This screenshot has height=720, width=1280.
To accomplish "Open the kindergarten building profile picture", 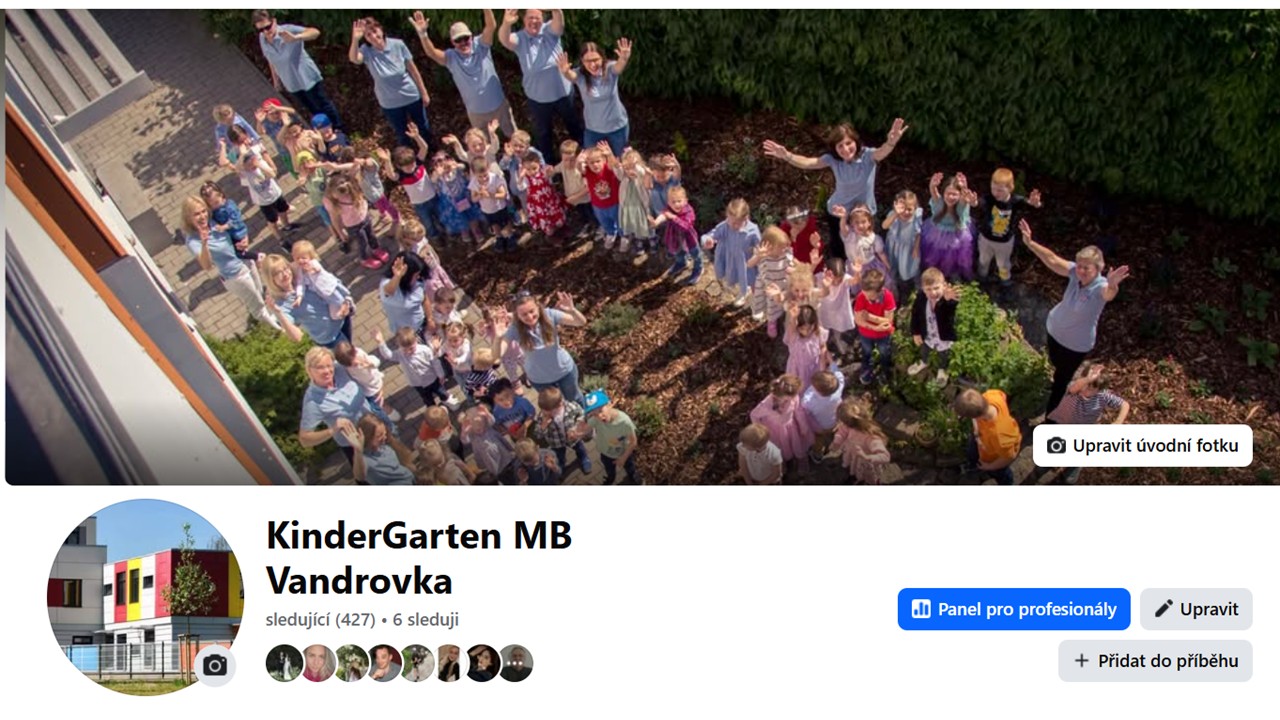I will (145, 597).
